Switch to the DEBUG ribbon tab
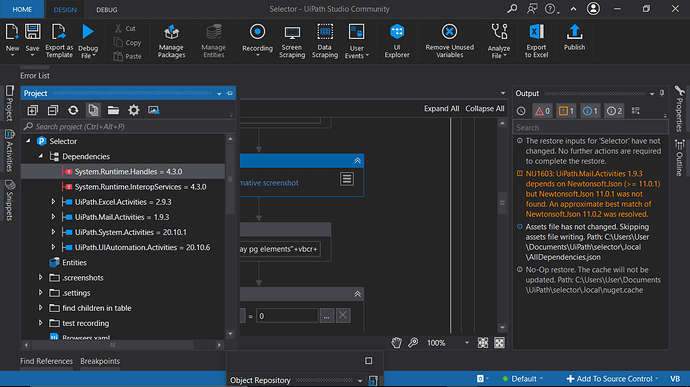 coord(107,9)
